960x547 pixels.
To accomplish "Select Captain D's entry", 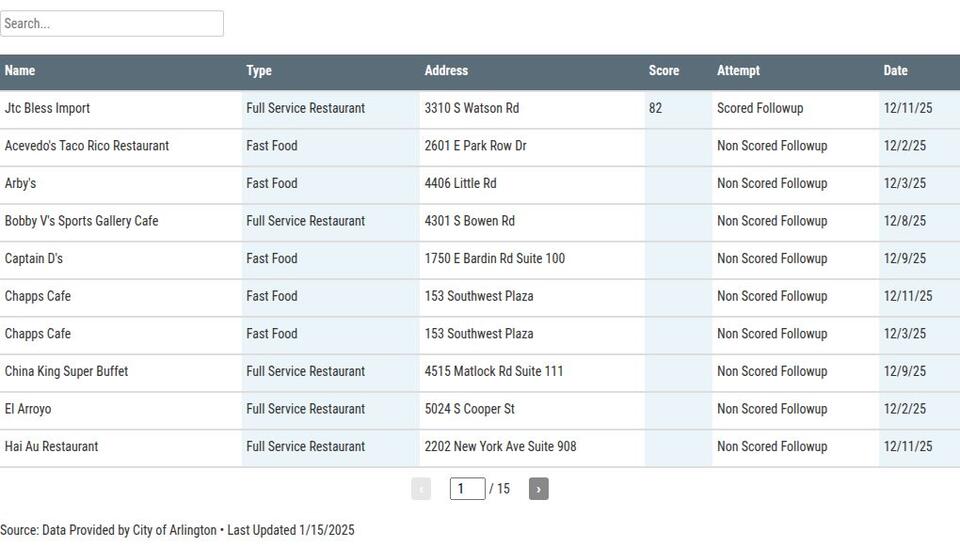I will point(34,259).
